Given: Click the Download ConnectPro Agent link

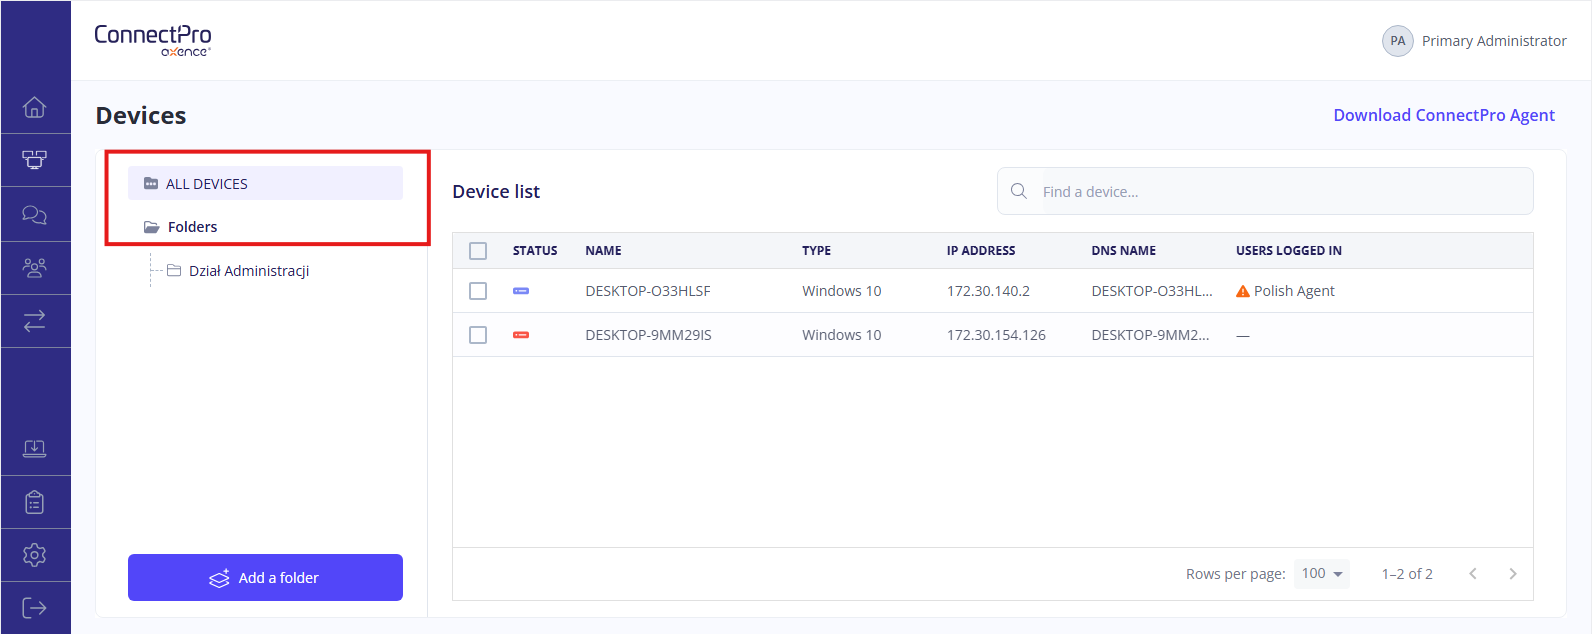Looking at the screenshot, I should pyautogui.click(x=1443, y=115).
